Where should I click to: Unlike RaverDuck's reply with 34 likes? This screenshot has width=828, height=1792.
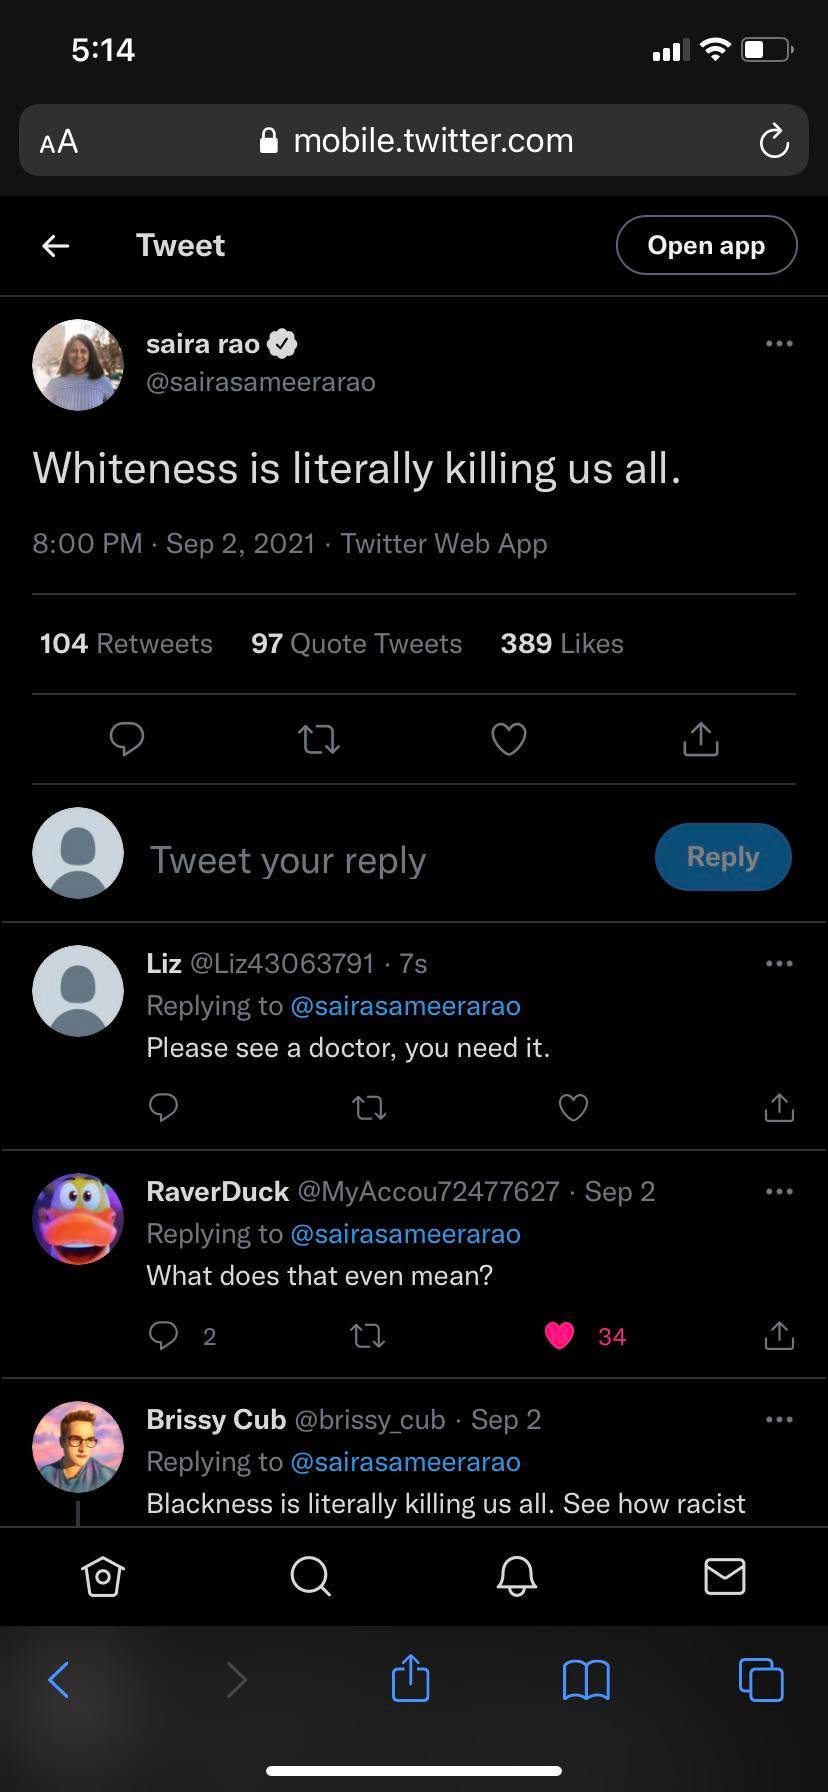560,1336
